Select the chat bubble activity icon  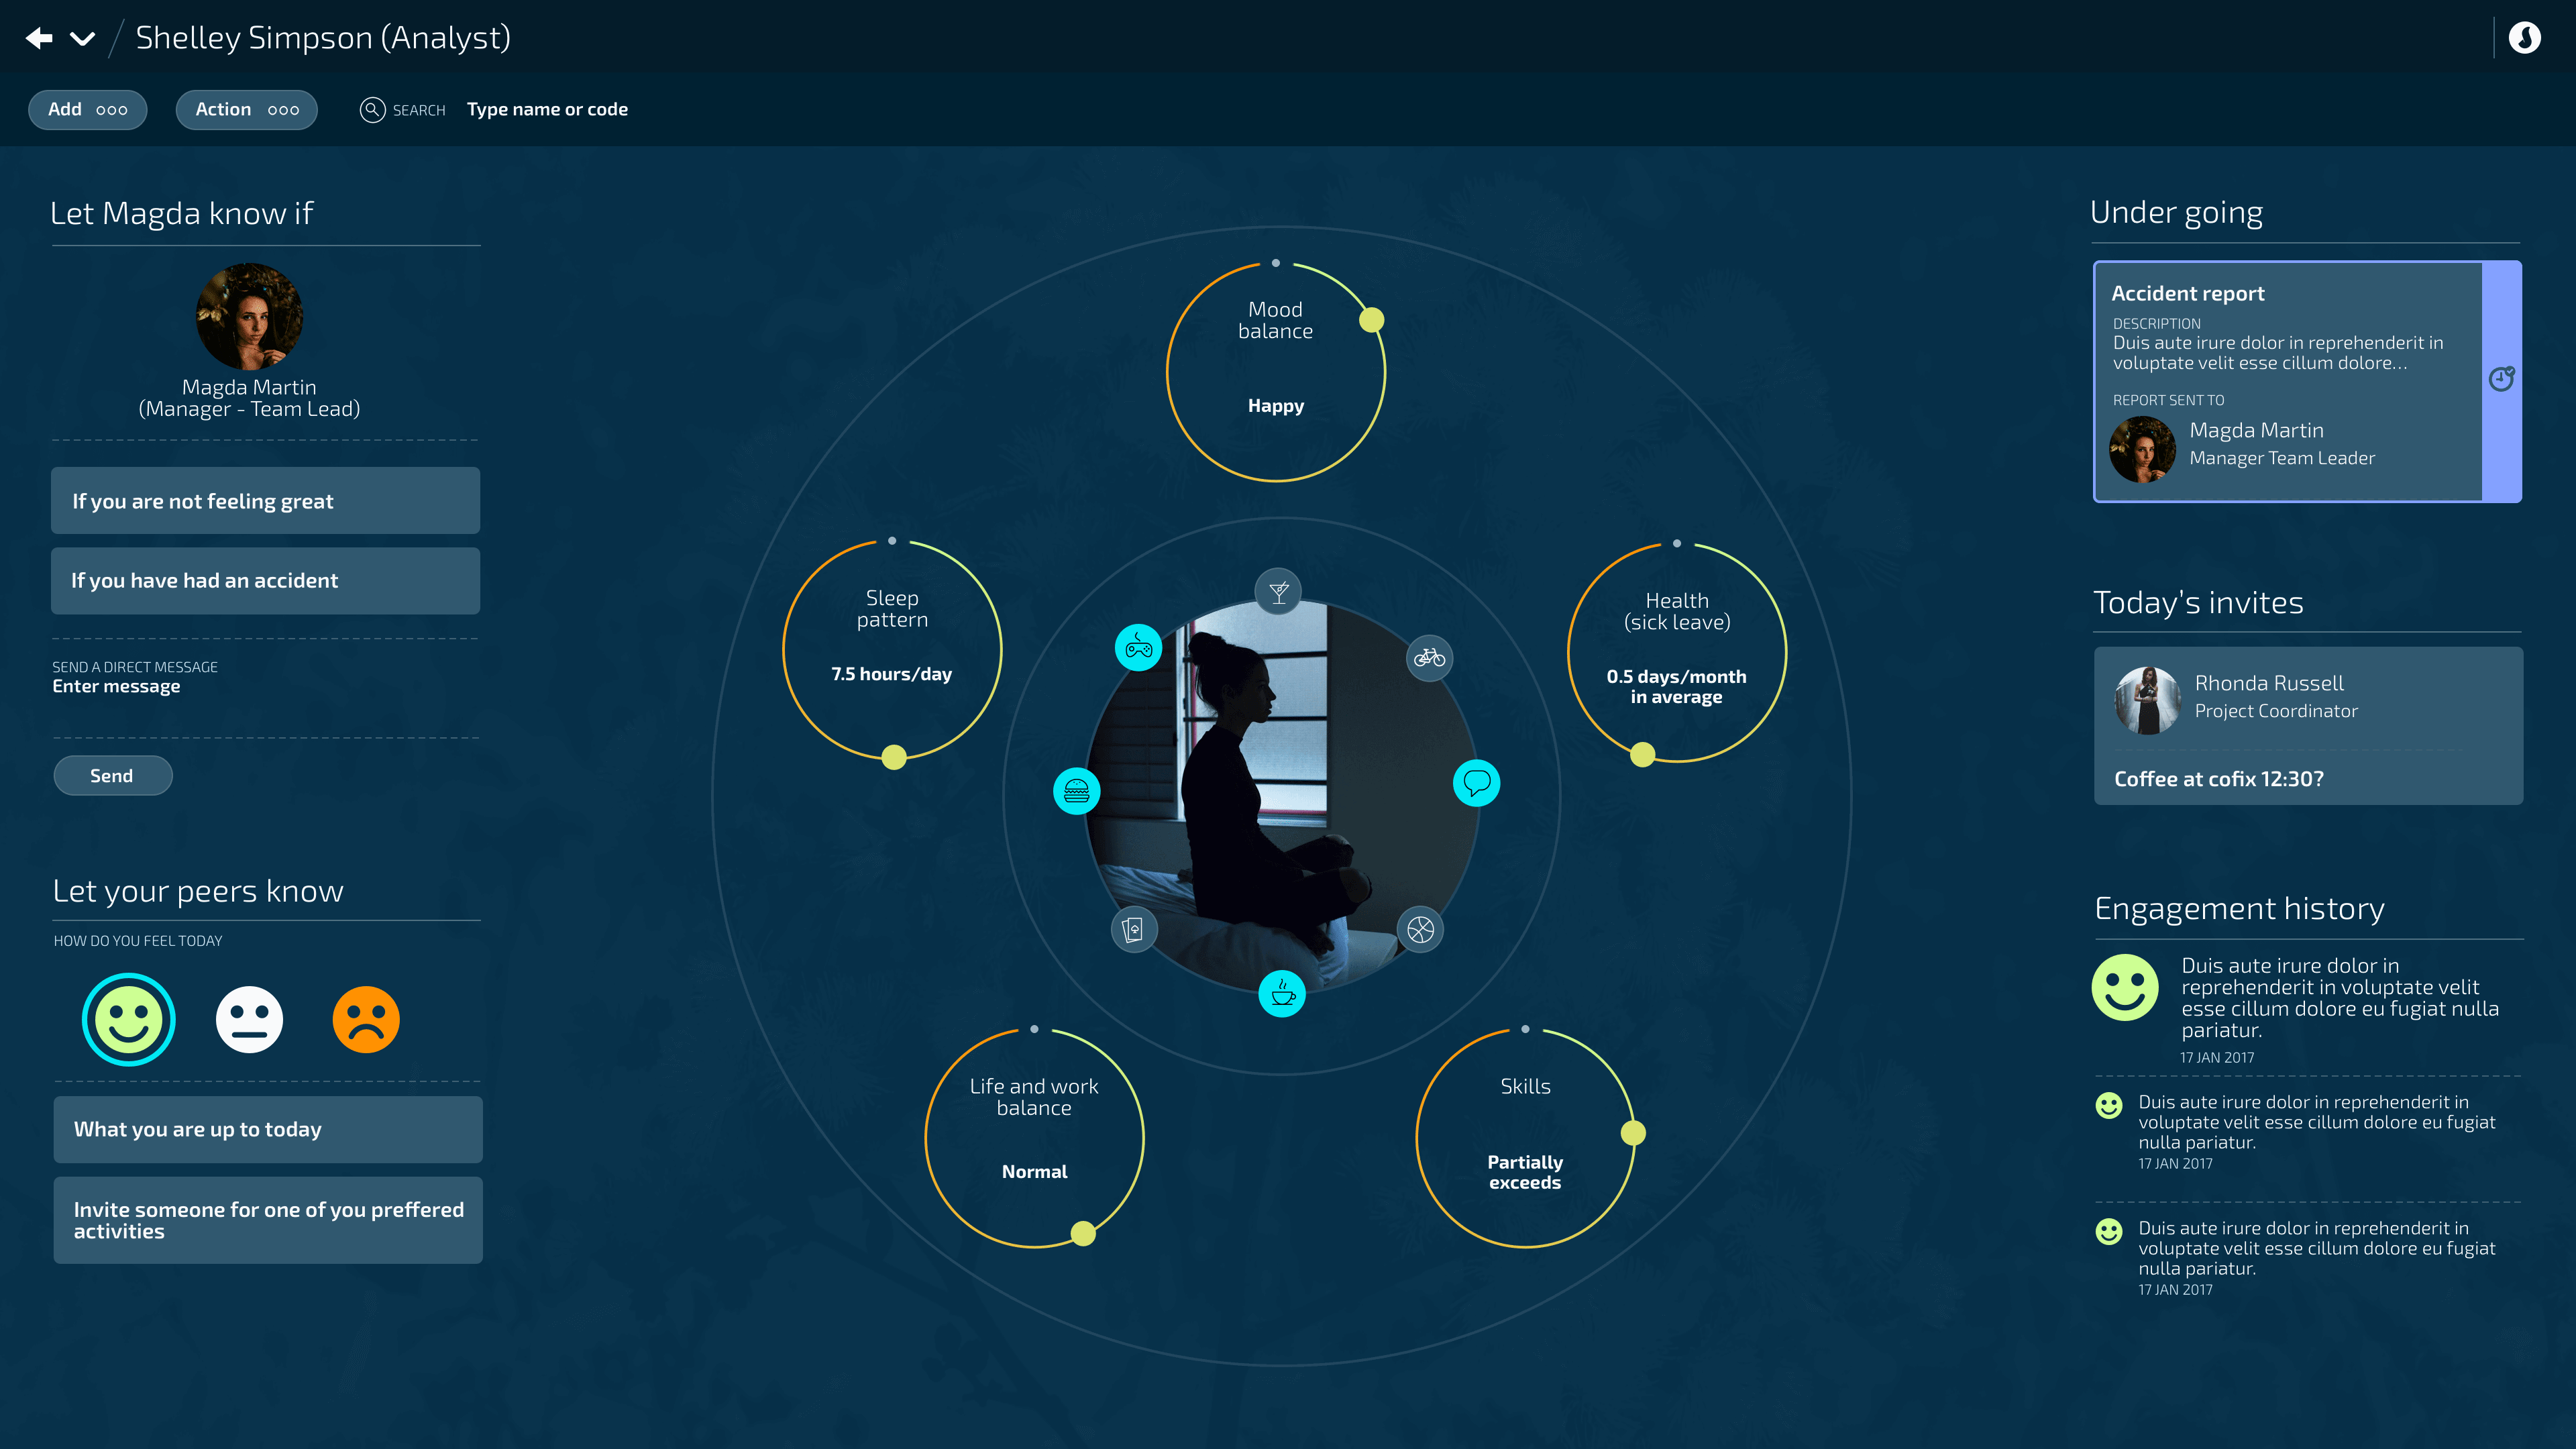(x=1476, y=782)
